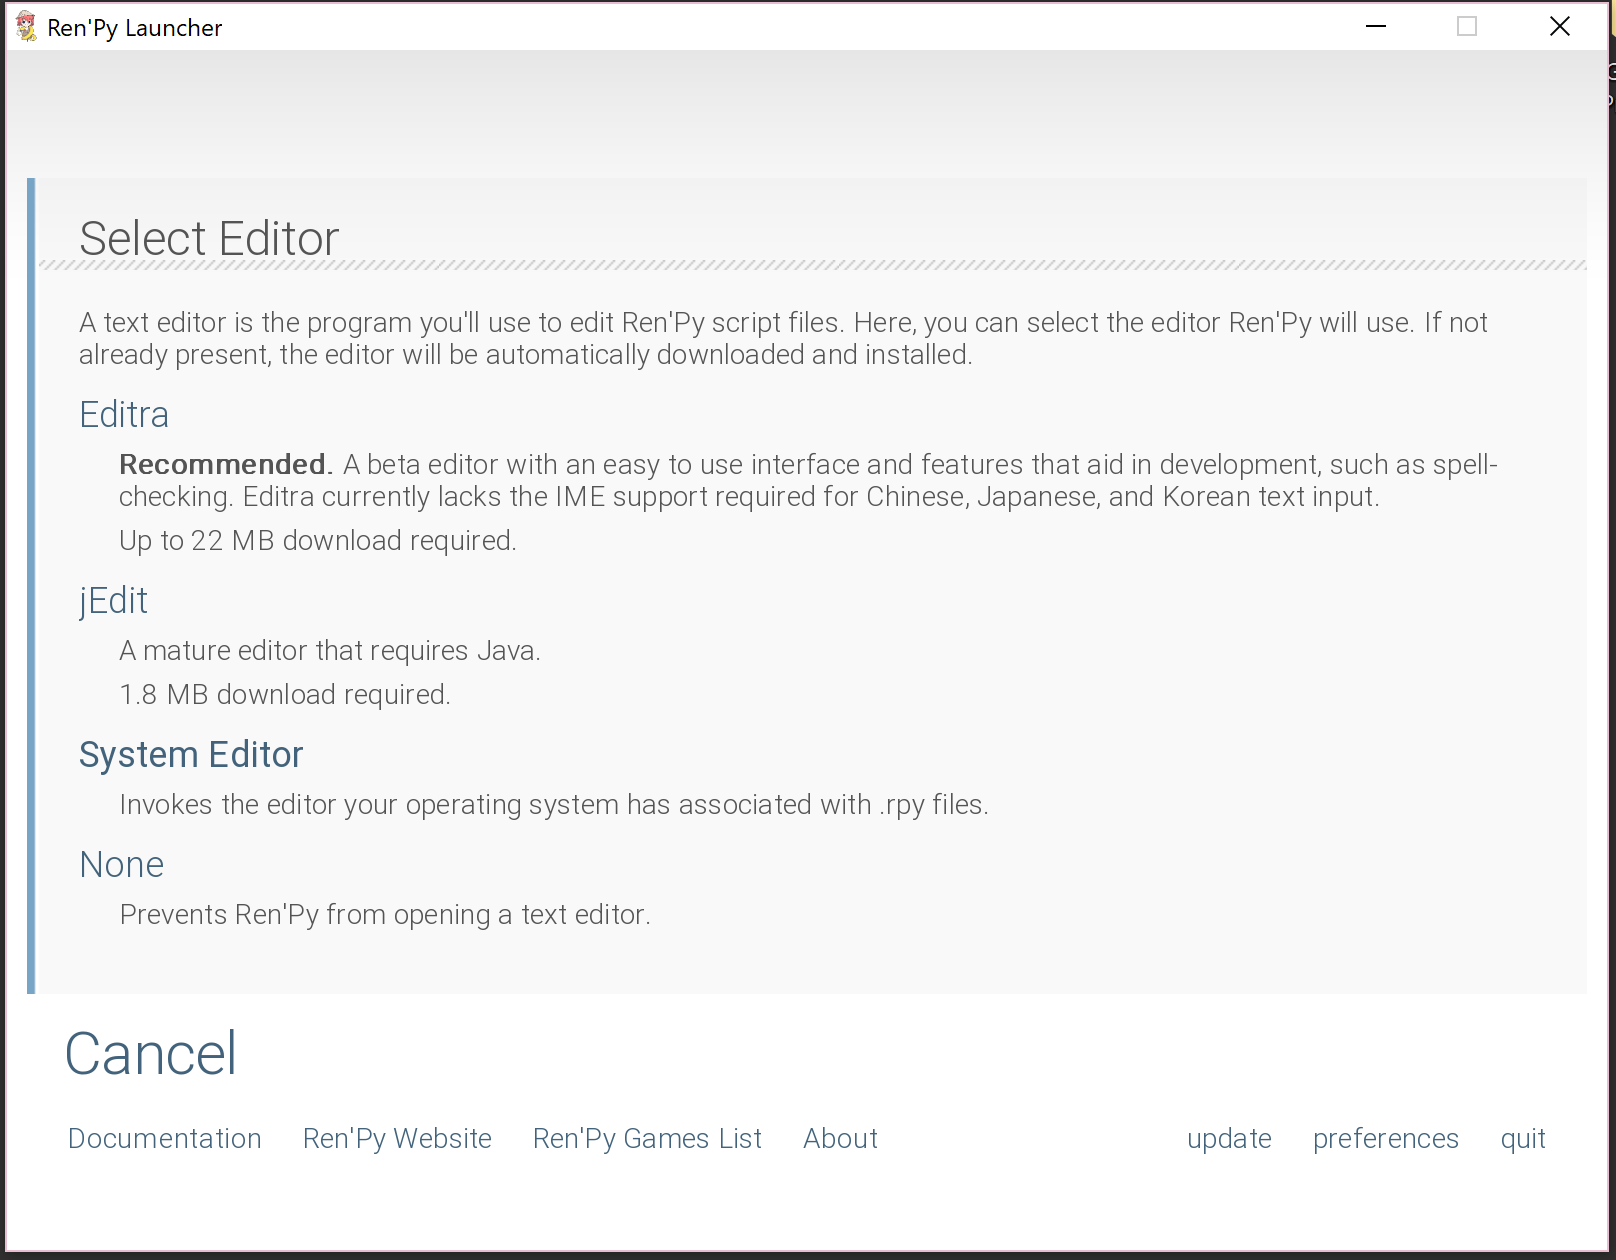Screen dimensions: 1616x1260
Task: Click the Select Editor heading
Action: [208, 238]
